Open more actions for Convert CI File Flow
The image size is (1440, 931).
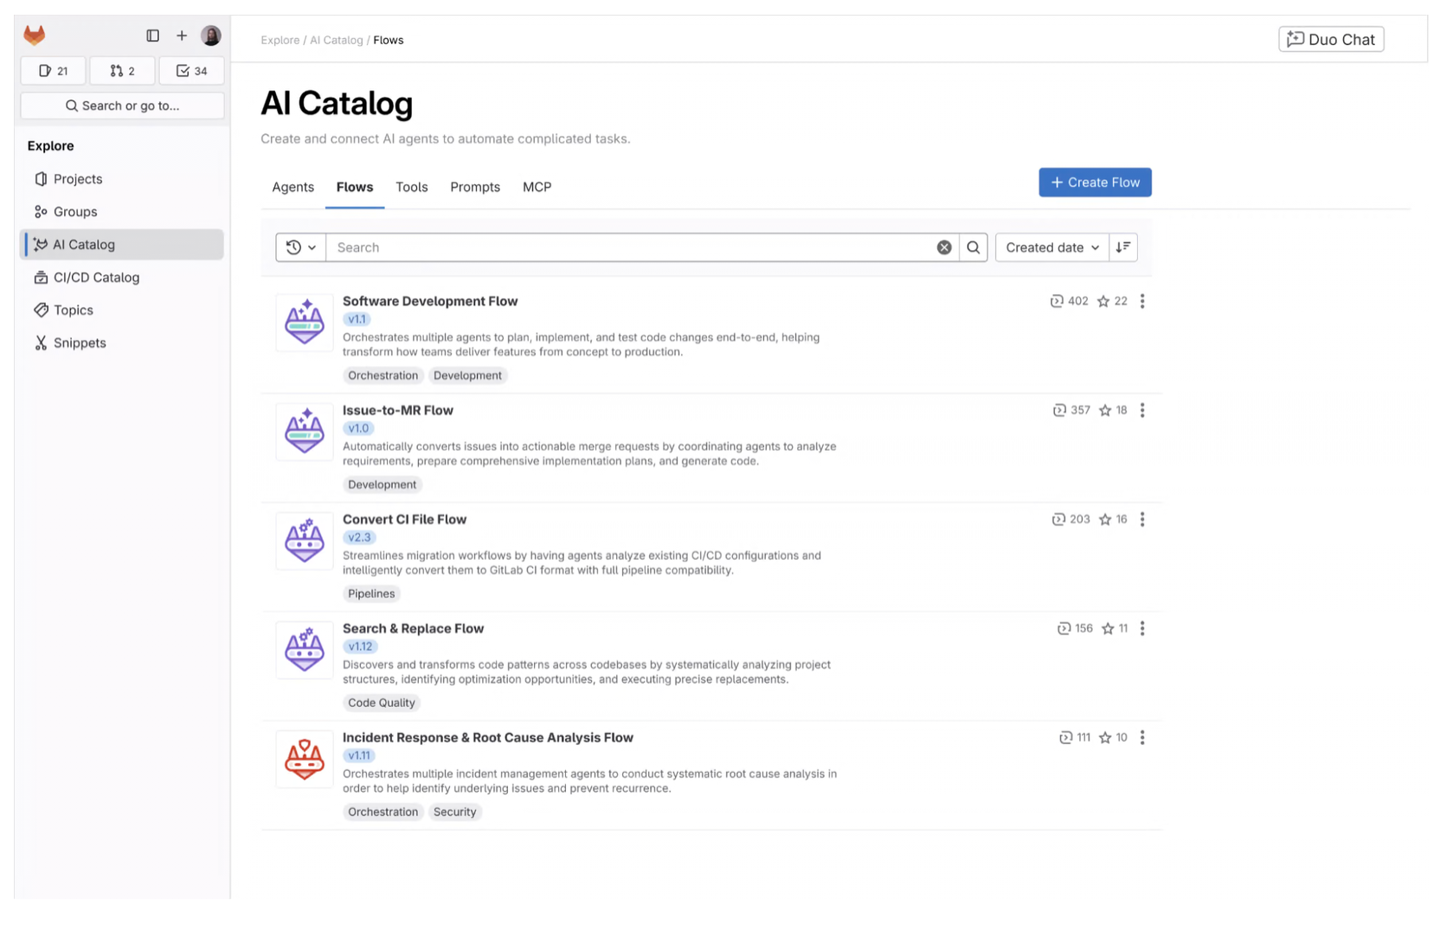tap(1143, 520)
